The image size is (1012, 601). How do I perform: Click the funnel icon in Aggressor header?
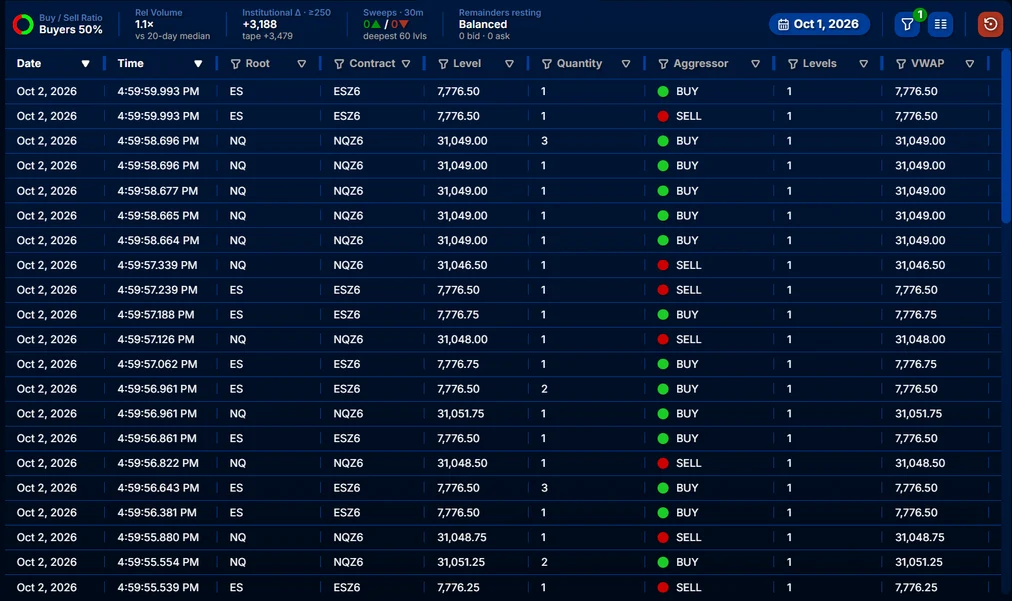click(x=663, y=64)
